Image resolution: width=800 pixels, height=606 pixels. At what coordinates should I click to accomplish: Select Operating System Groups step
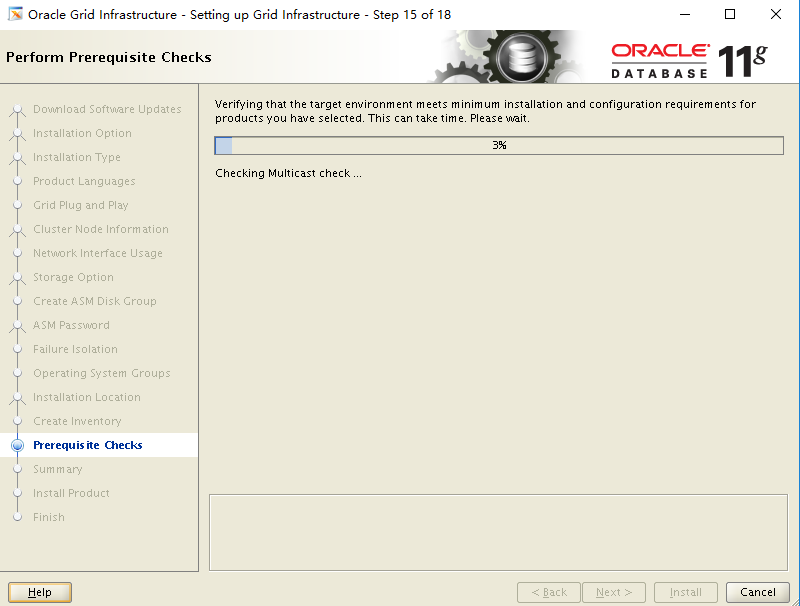102,373
